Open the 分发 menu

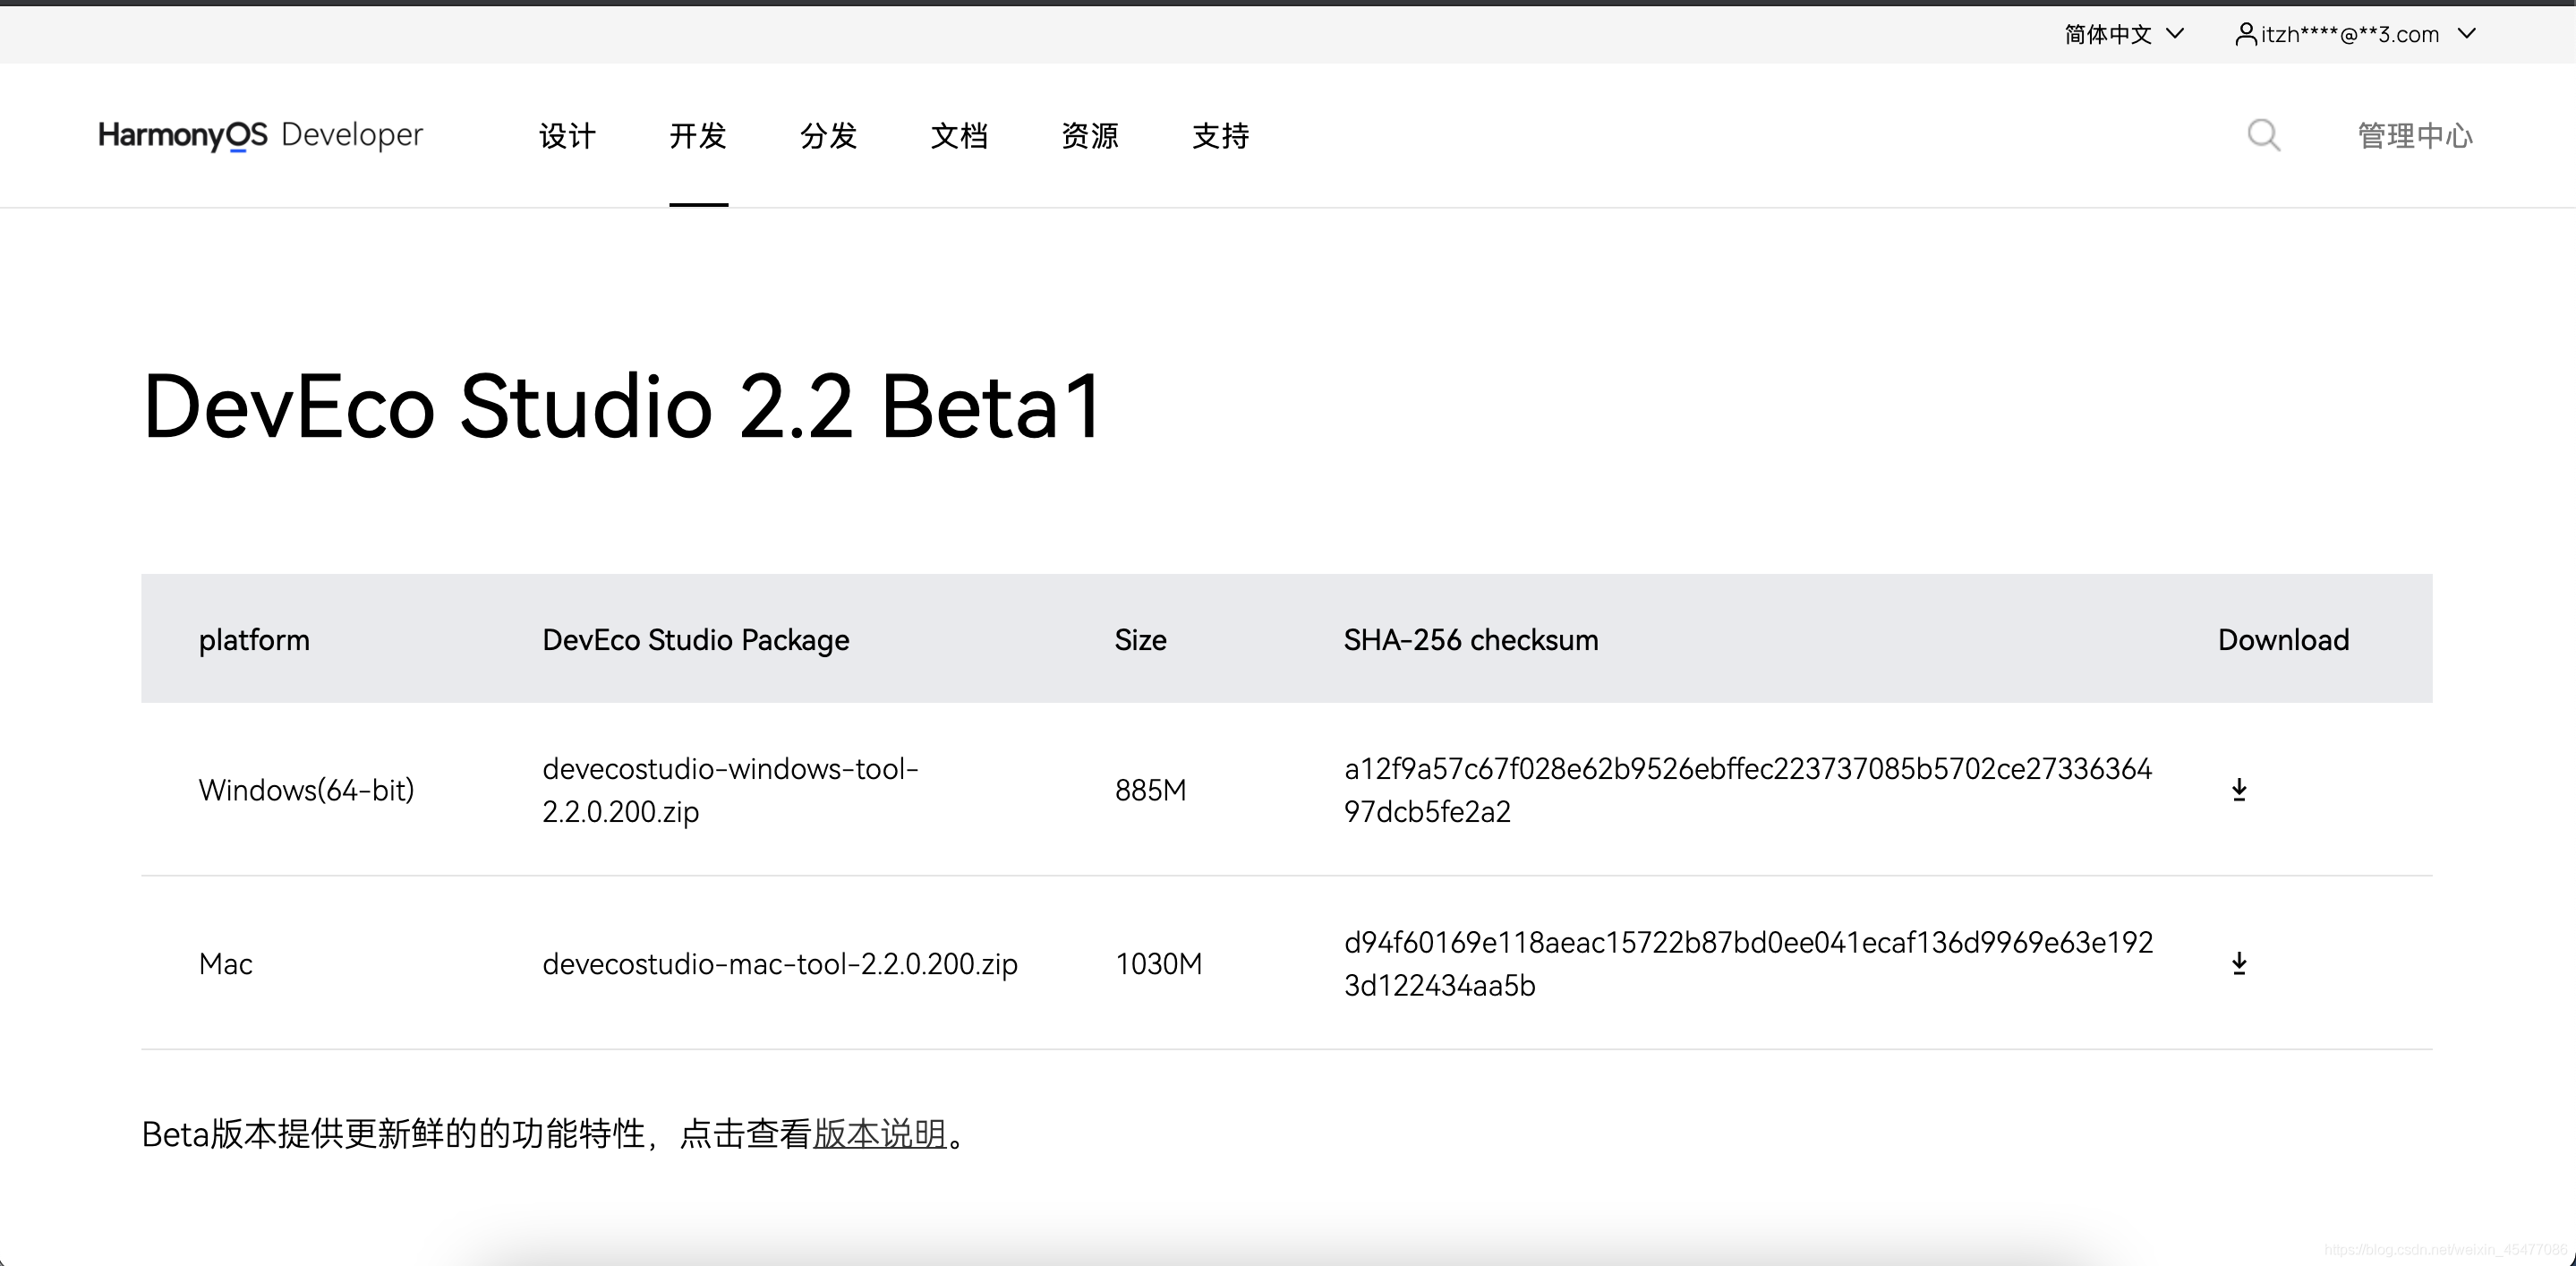pyautogui.click(x=829, y=135)
